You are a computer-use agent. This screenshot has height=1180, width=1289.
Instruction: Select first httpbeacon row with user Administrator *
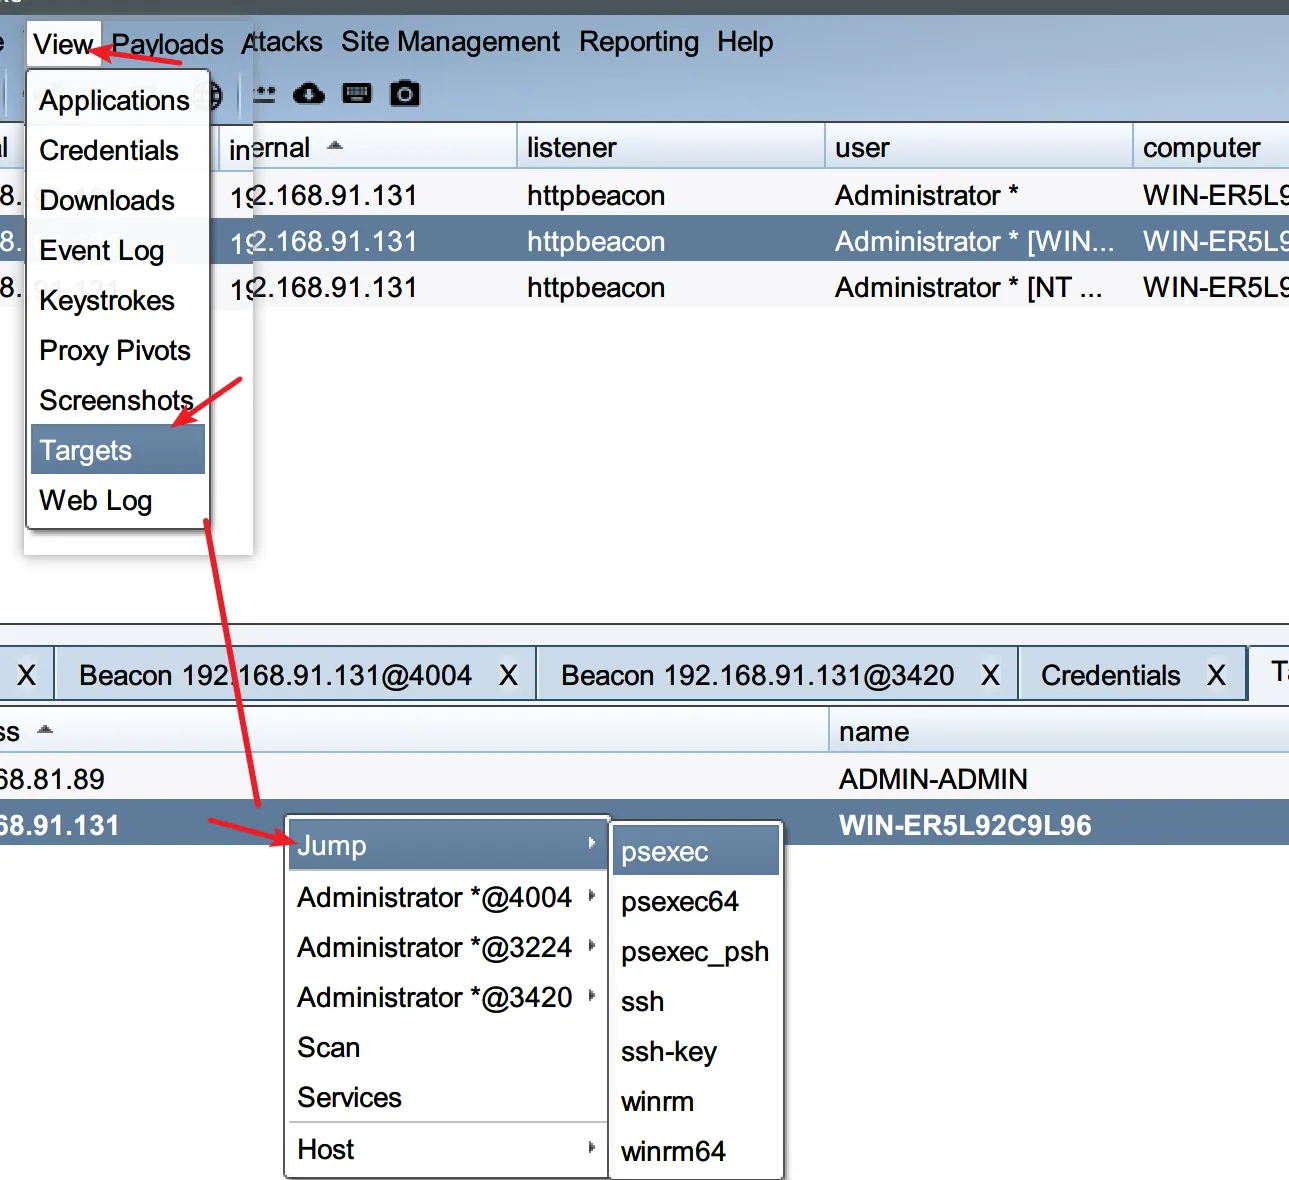644,195
